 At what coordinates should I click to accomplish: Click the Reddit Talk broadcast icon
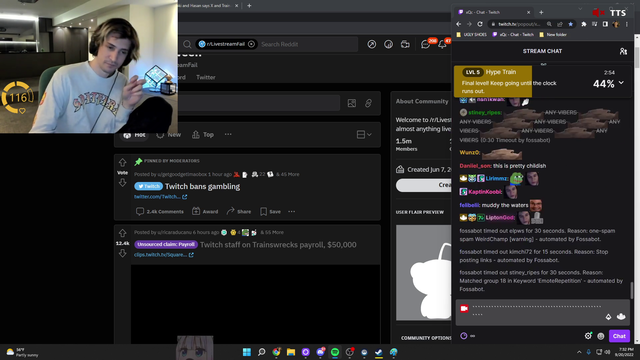tap(405, 44)
